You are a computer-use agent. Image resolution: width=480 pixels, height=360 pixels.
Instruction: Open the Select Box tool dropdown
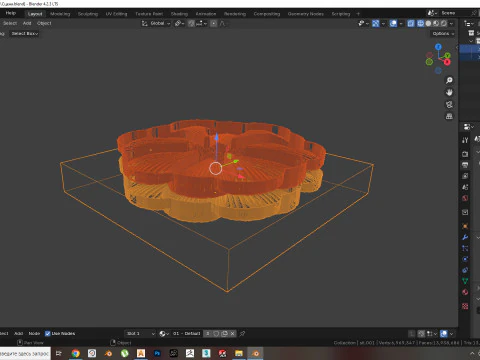click(x=25, y=33)
